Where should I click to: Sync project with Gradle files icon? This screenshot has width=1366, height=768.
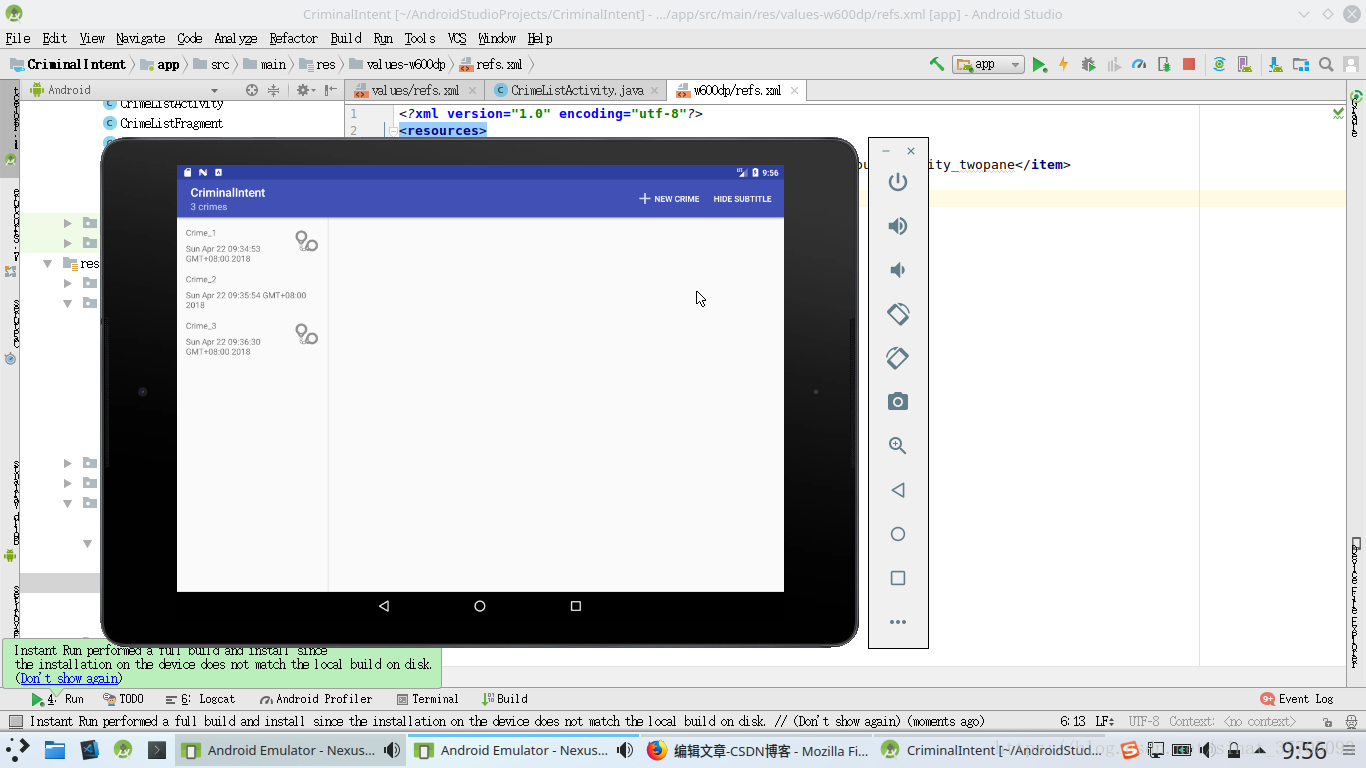click(x=1219, y=64)
